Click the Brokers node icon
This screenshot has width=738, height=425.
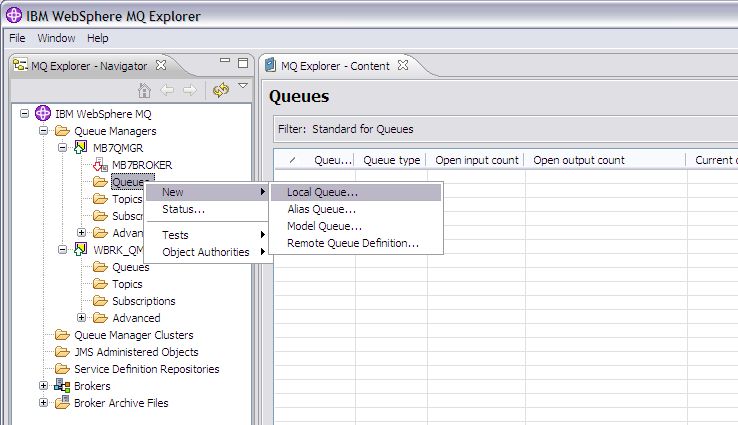click(x=62, y=385)
